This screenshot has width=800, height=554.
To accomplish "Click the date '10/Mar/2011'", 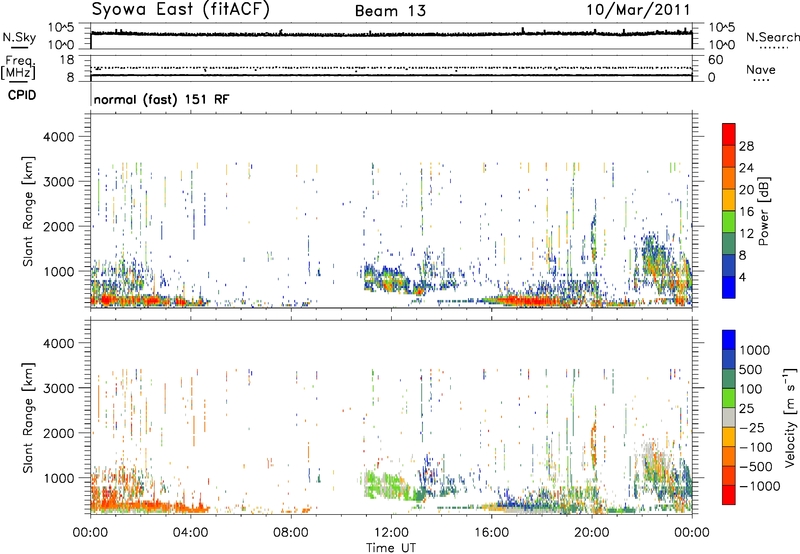I will 638,10.
